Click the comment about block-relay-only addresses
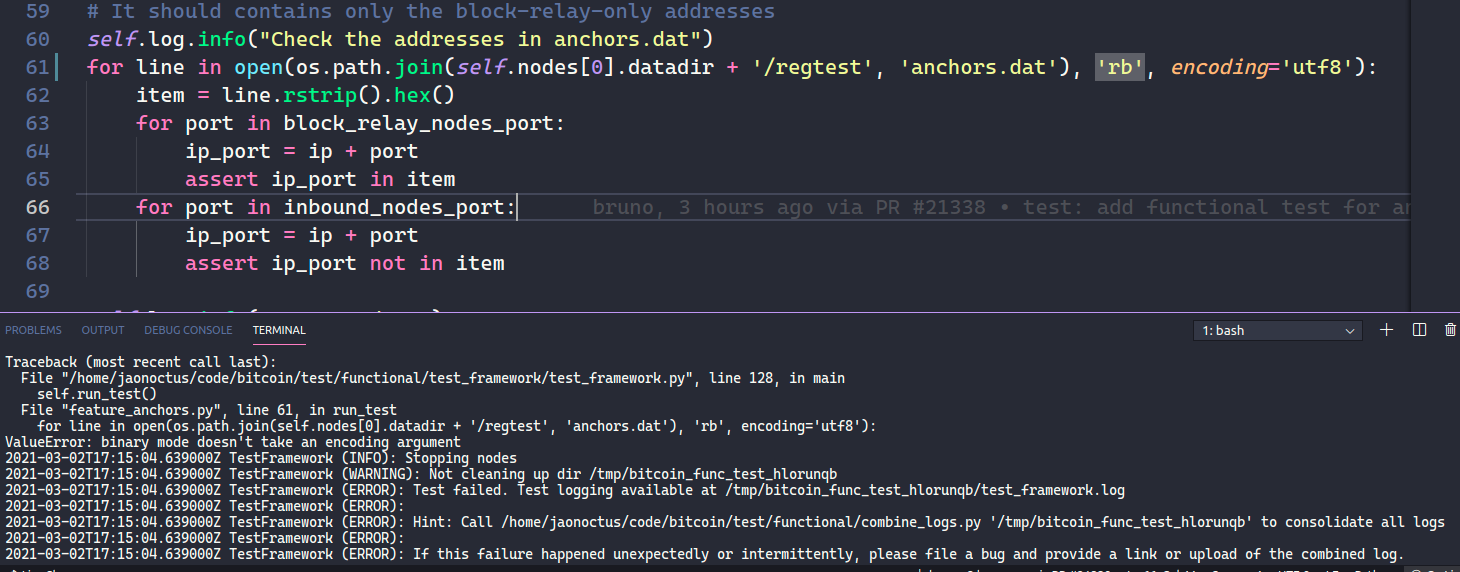The width and height of the screenshot is (1460, 572). coord(431,12)
